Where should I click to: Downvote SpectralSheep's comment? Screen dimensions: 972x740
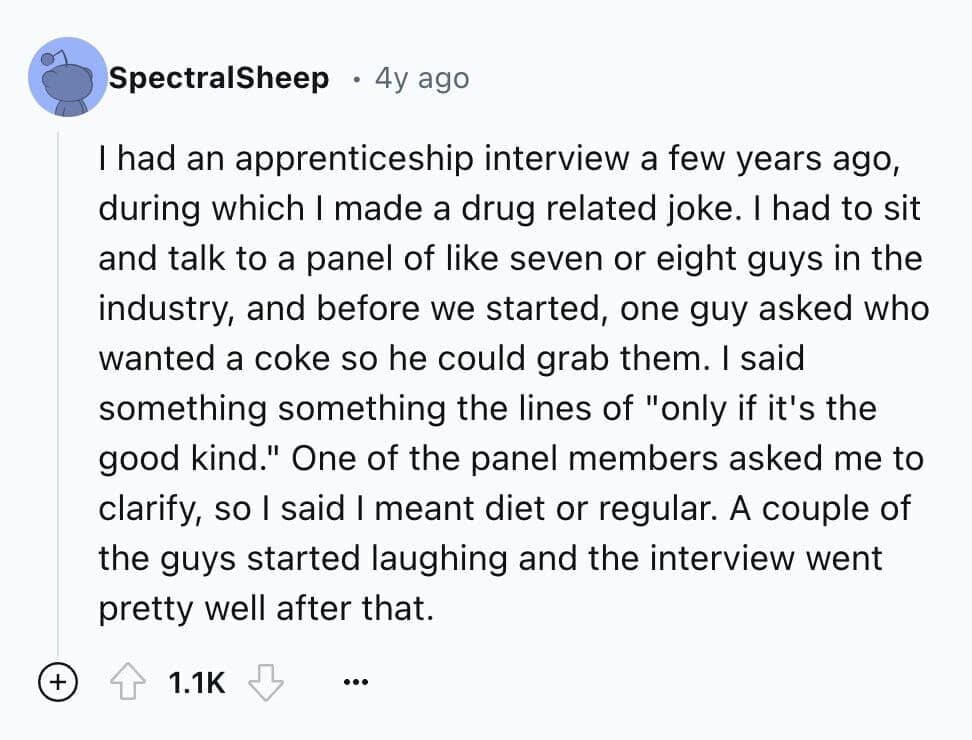click(x=267, y=684)
